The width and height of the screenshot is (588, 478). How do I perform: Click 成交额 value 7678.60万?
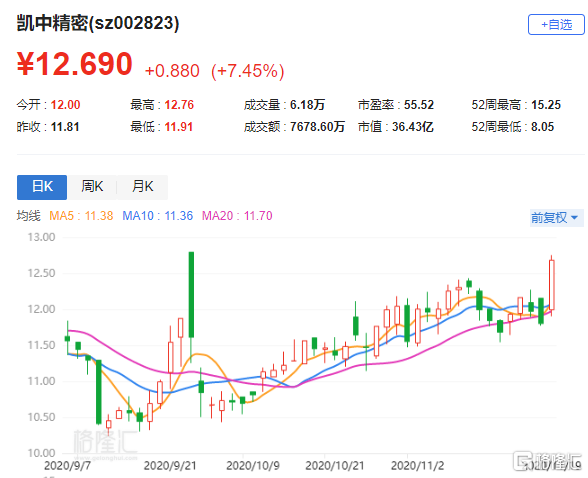(x=317, y=127)
